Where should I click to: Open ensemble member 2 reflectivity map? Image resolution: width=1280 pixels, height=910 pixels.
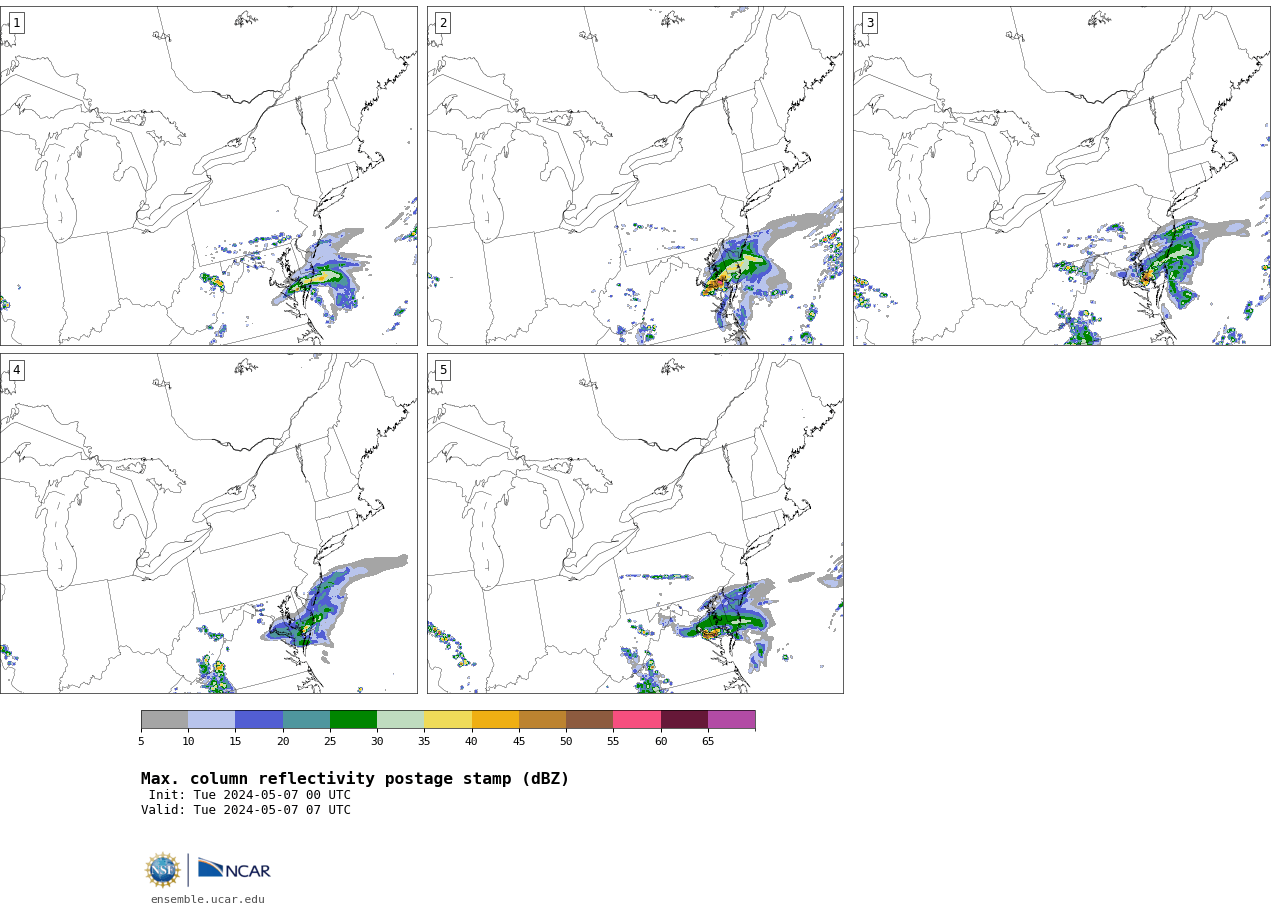(635, 176)
